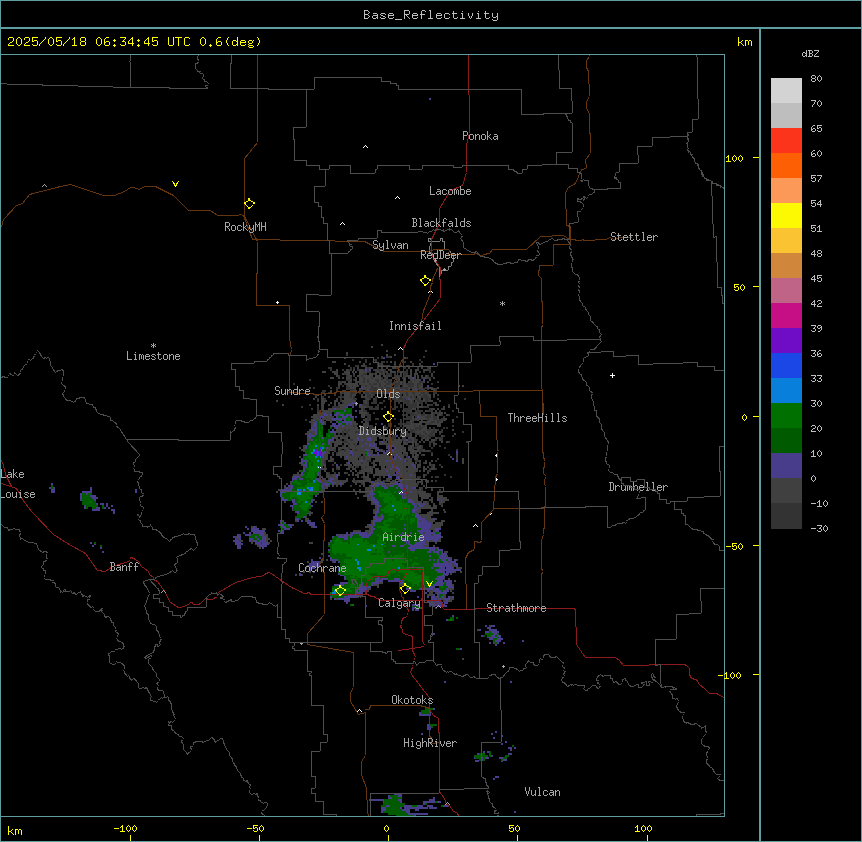Image resolution: width=862 pixels, height=842 pixels.
Task: Click the -50 tick label on the right vertical axis
Action: 734,546
